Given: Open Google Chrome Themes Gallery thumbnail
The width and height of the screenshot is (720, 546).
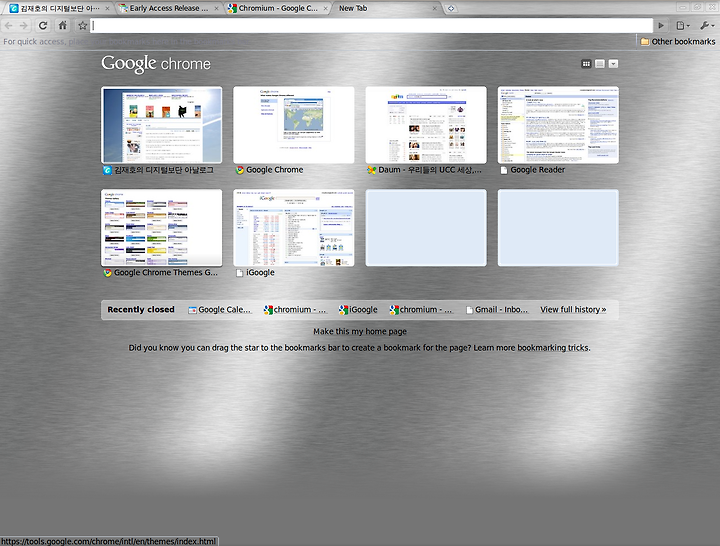Looking at the screenshot, I should point(162,228).
